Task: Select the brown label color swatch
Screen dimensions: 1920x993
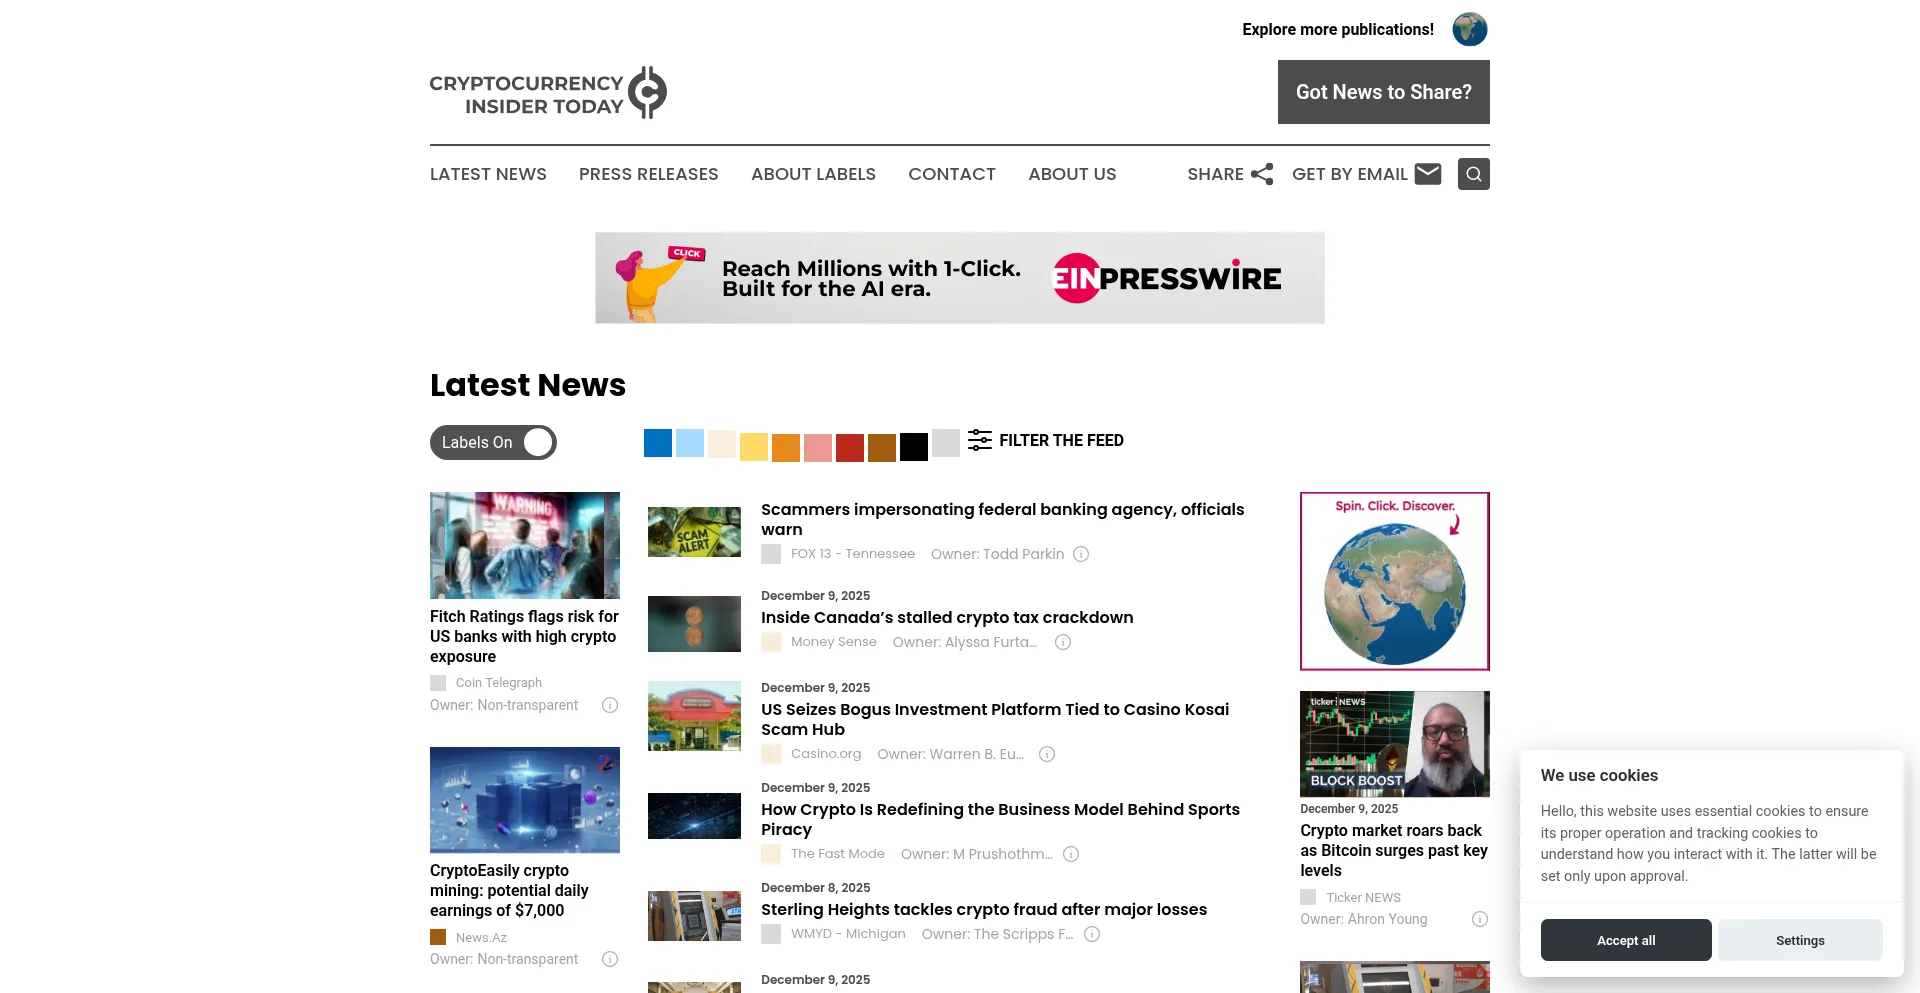Action: coord(882,447)
